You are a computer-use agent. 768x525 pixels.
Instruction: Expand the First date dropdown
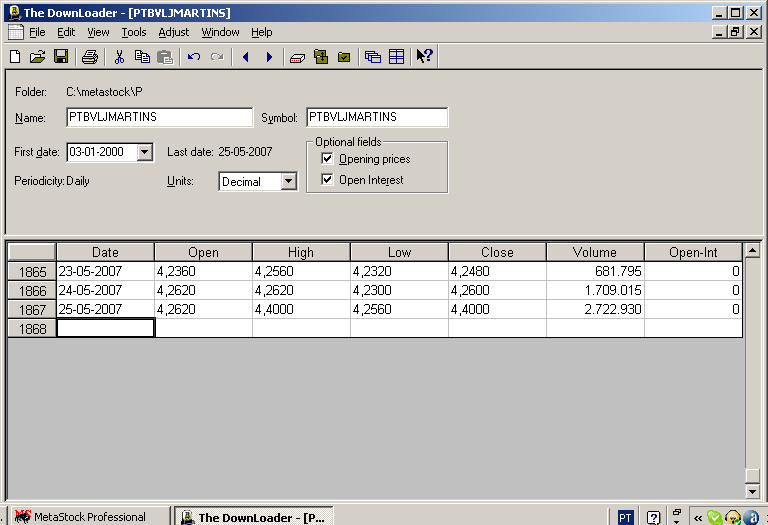click(x=144, y=152)
